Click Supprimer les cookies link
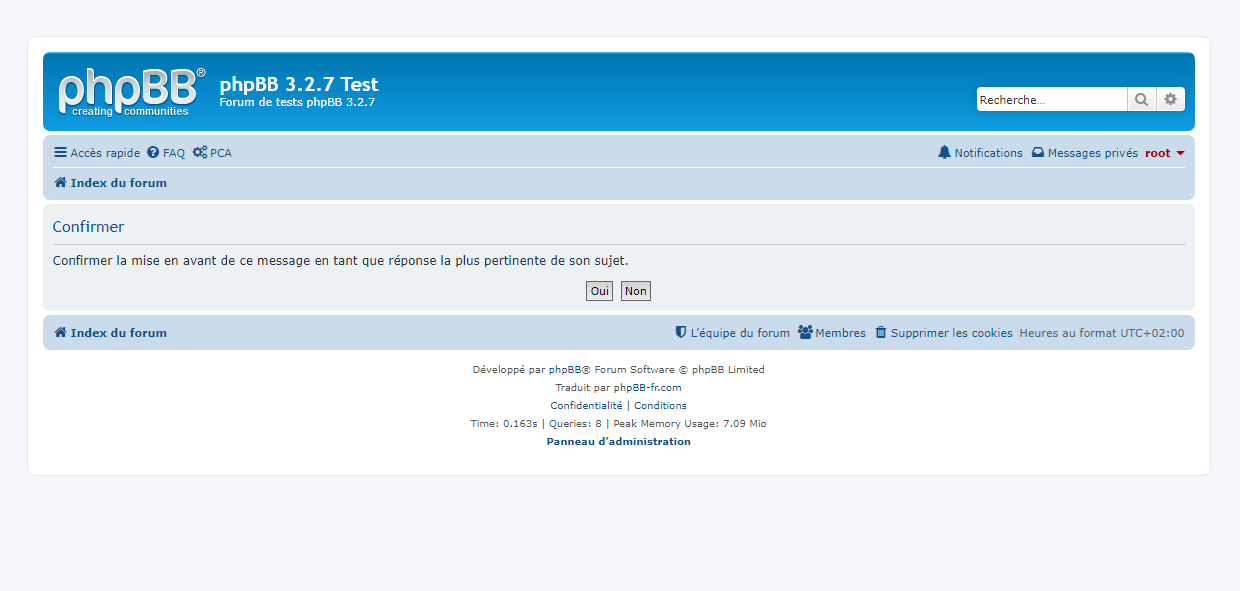The image size is (1240, 591). coord(951,333)
